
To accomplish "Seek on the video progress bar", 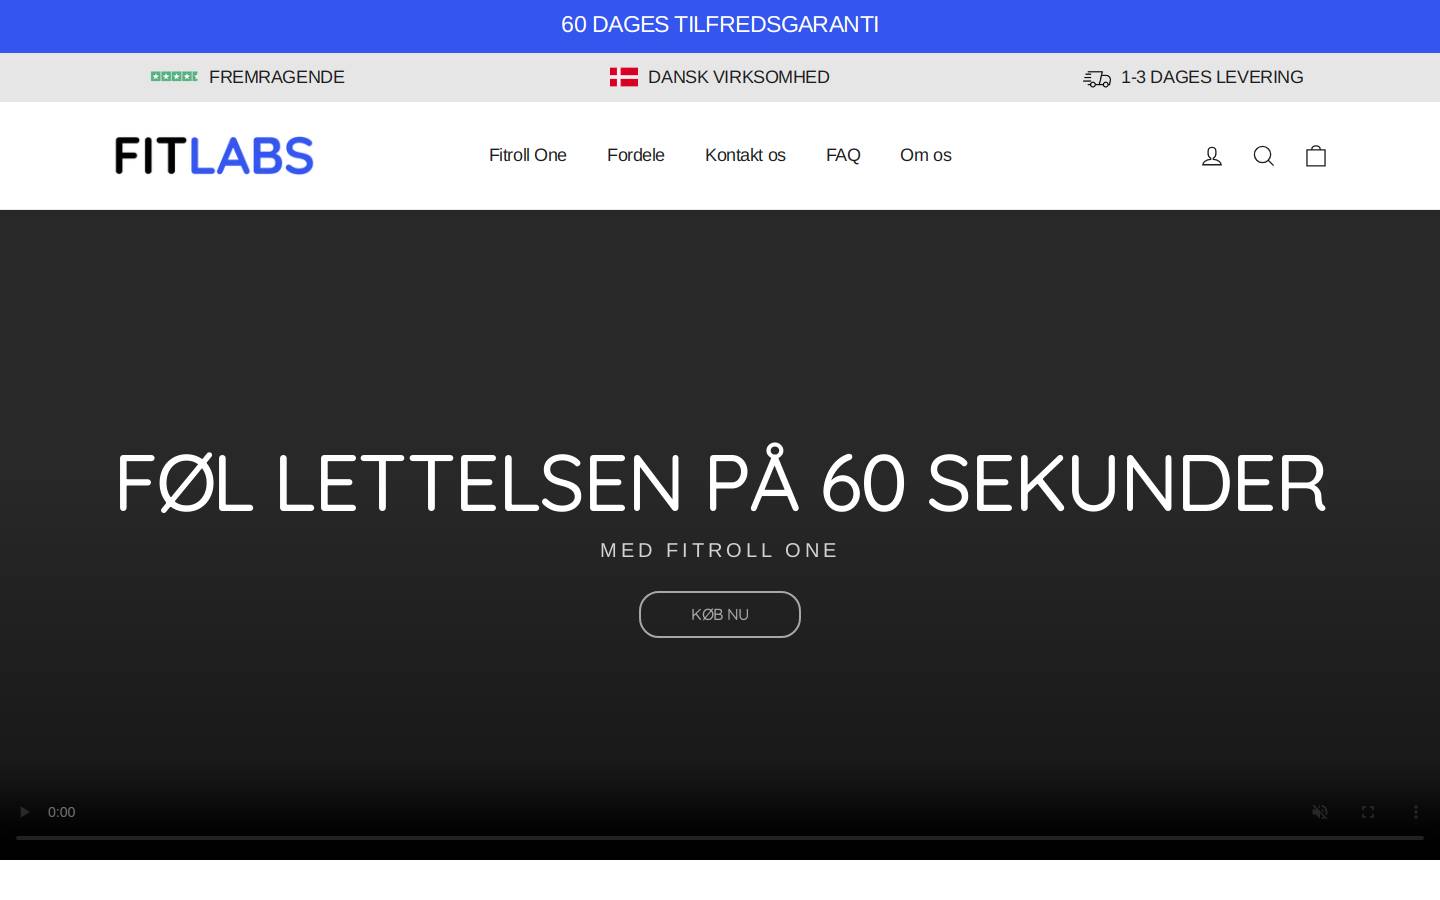I will 720,837.
